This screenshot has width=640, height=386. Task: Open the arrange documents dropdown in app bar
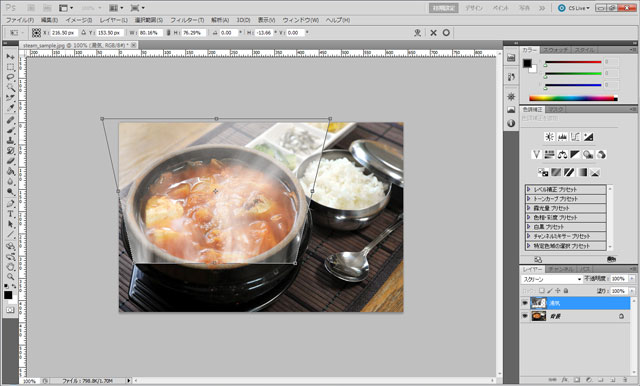[116, 8]
